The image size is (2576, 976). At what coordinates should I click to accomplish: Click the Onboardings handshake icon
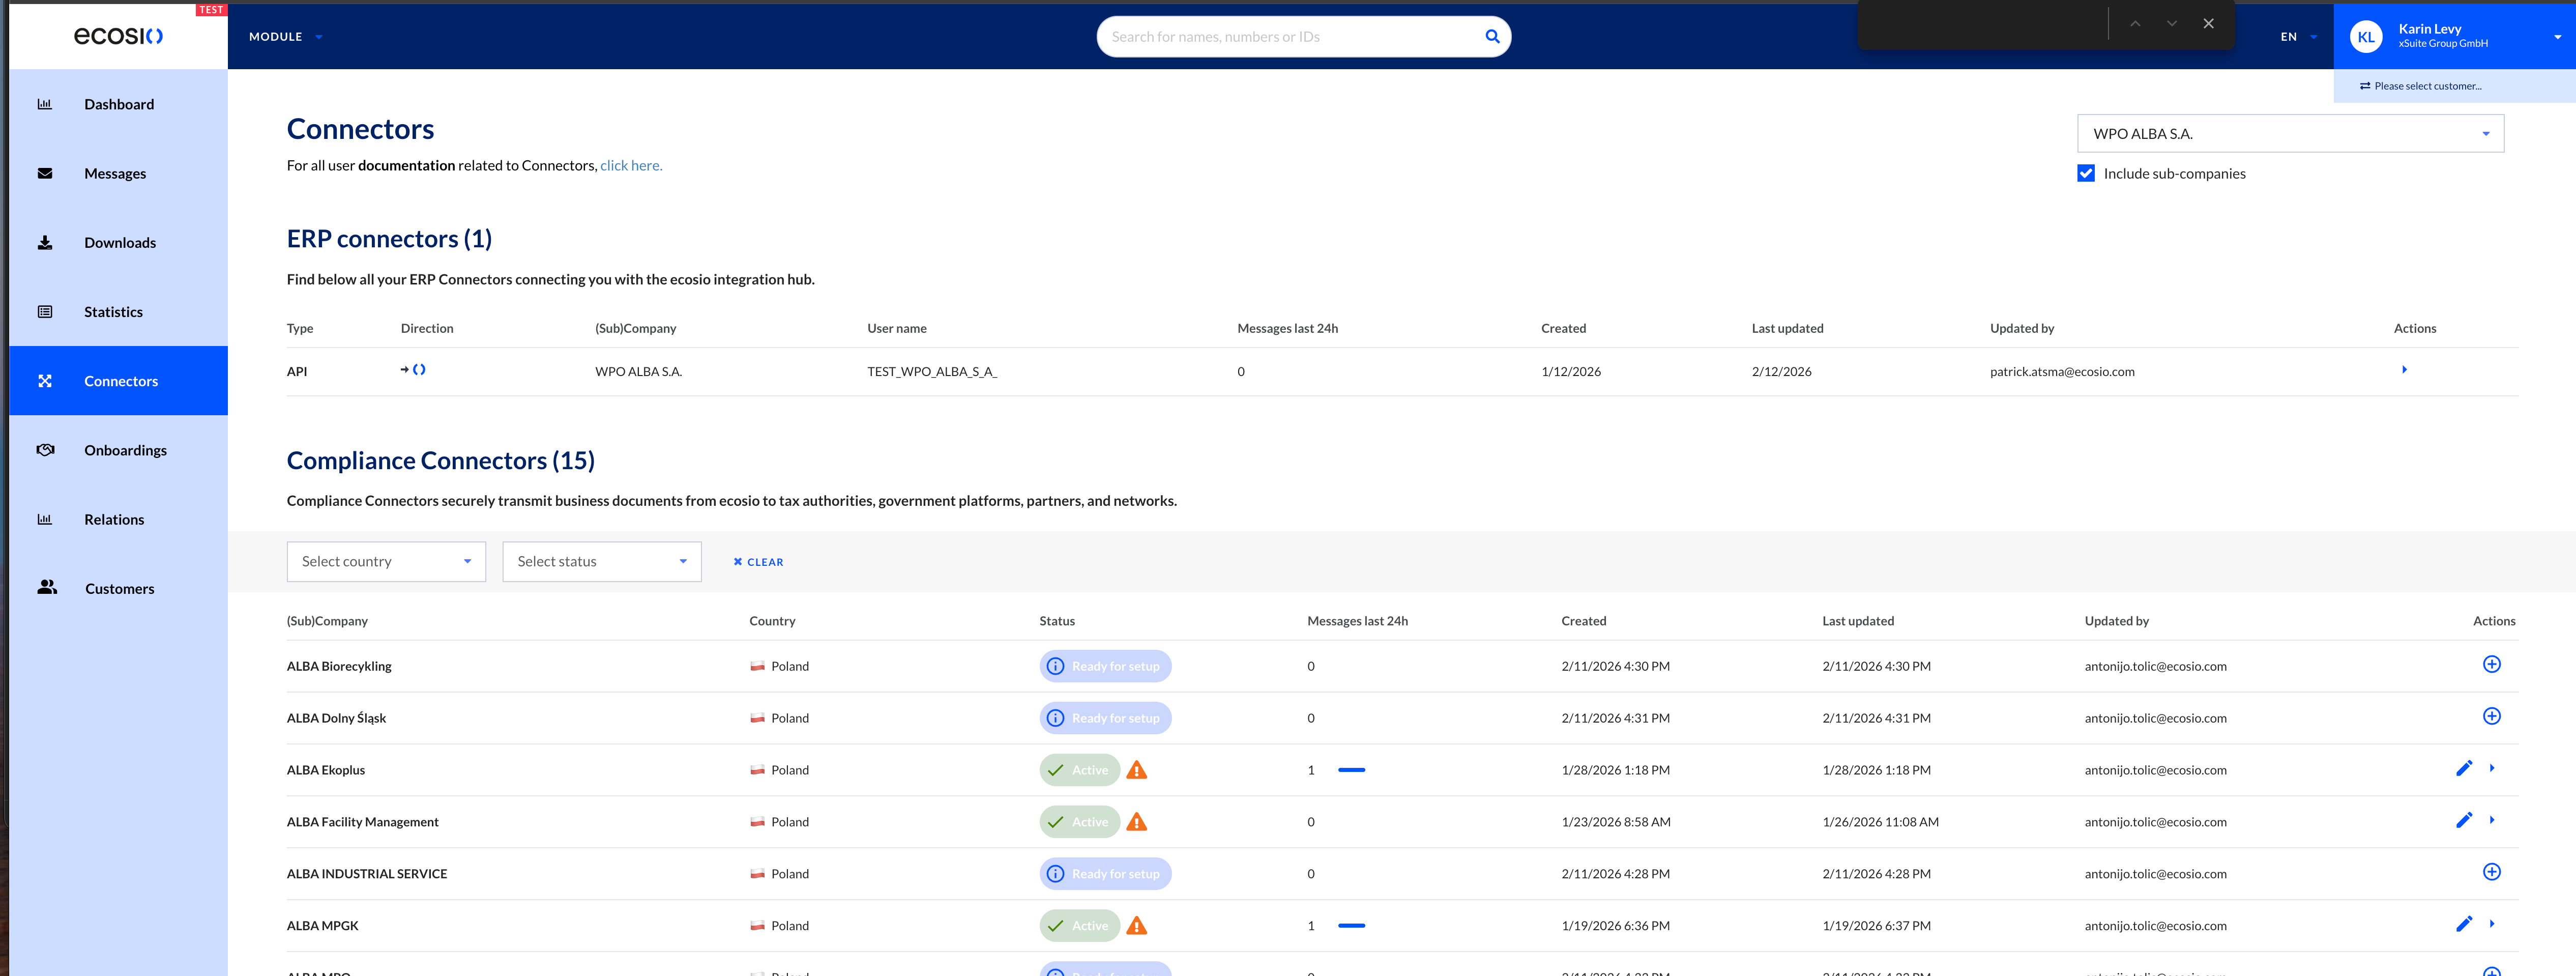pyautogui.click(x=45, y=450)
